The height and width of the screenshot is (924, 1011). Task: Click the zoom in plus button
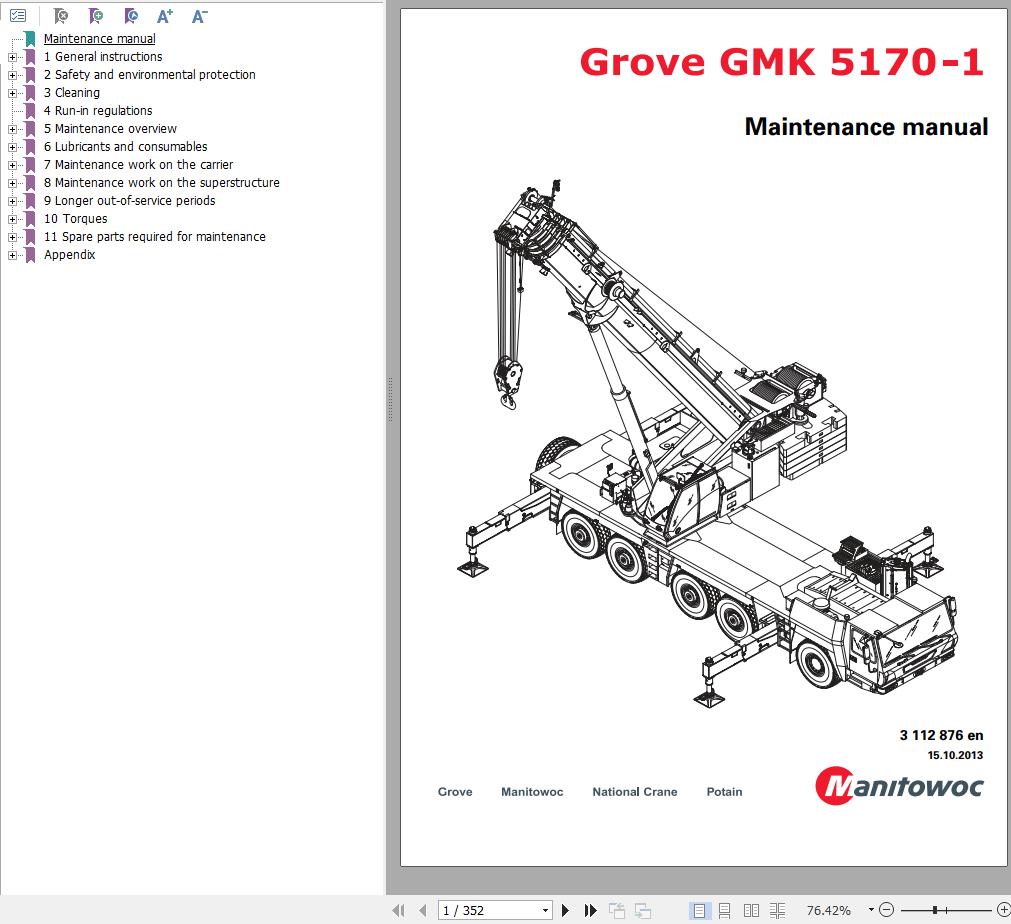coord(1003,910)
